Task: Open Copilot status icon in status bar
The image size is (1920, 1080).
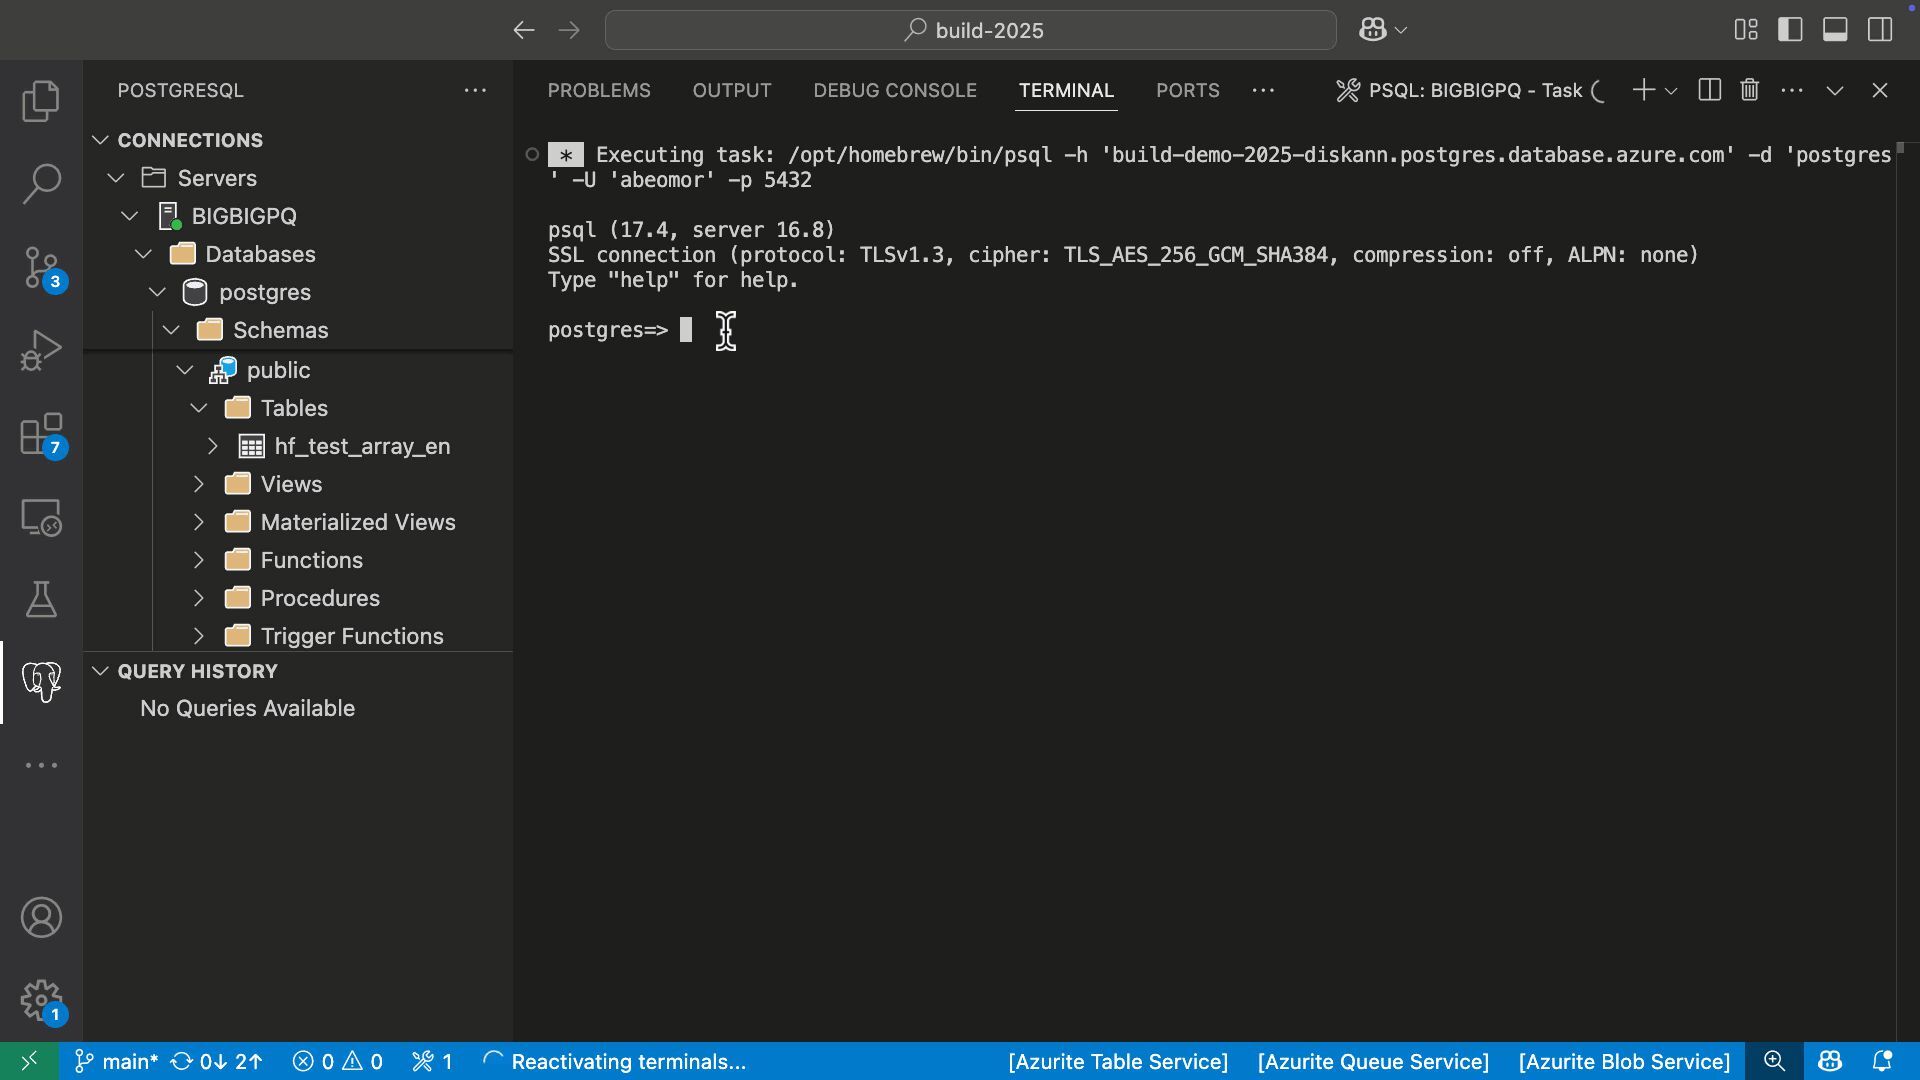Action: tap(1830, 1061)
